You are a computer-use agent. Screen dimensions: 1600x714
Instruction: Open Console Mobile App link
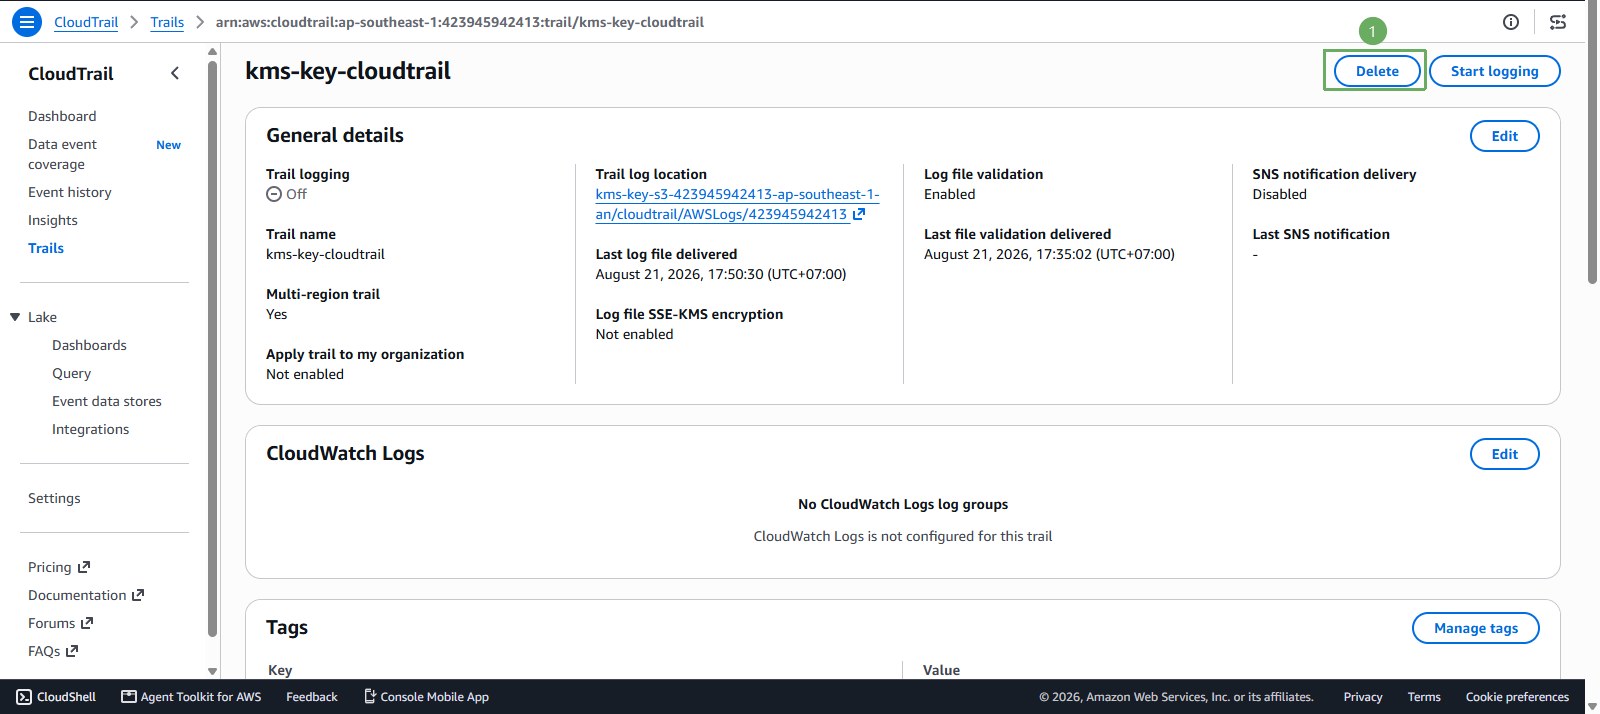pos(426,697)
